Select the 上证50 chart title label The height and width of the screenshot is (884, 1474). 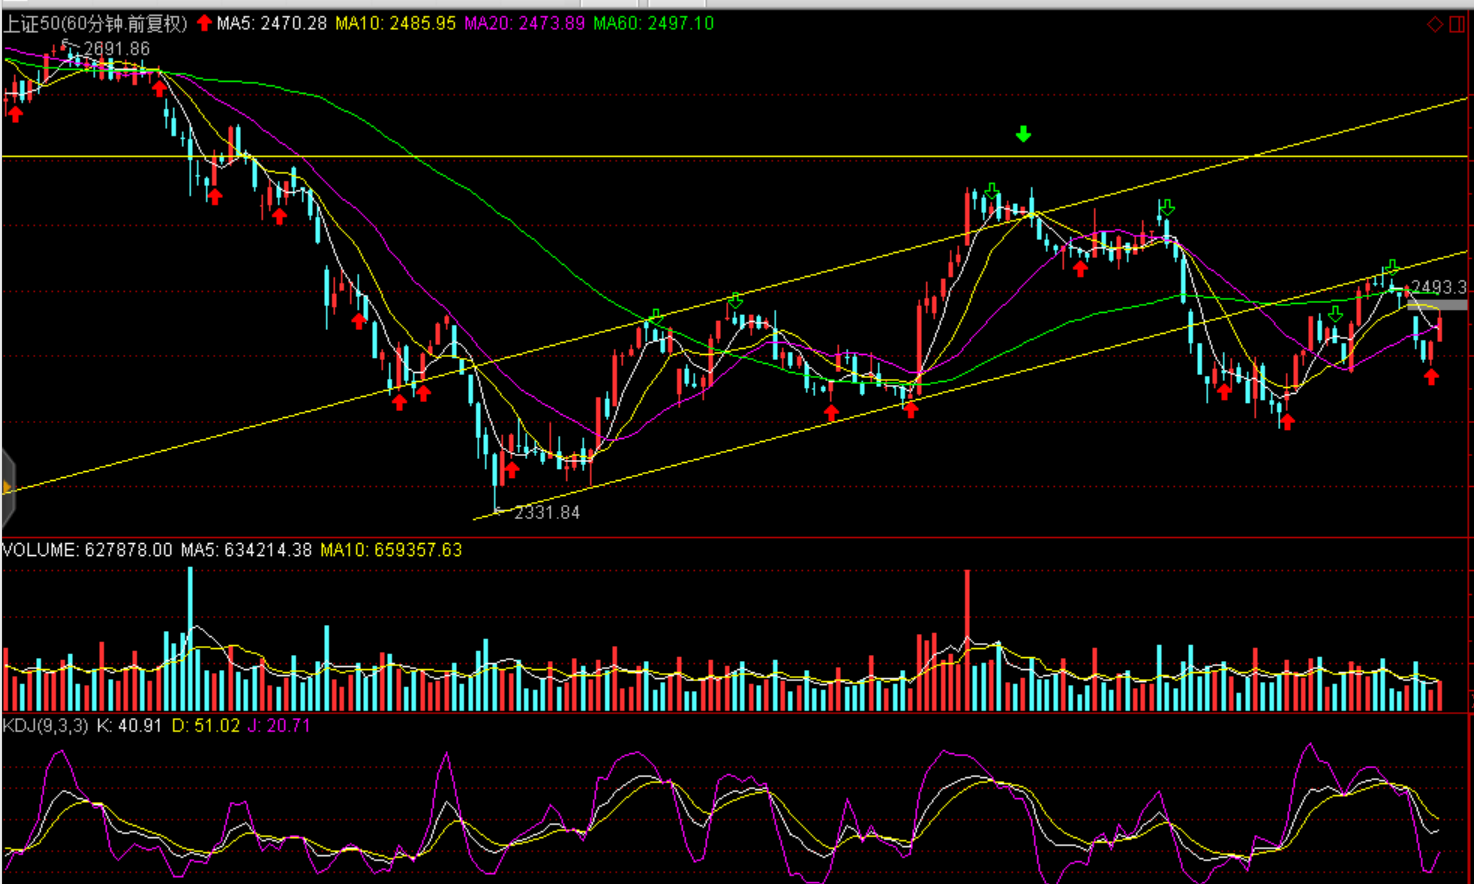coord(95,23)
